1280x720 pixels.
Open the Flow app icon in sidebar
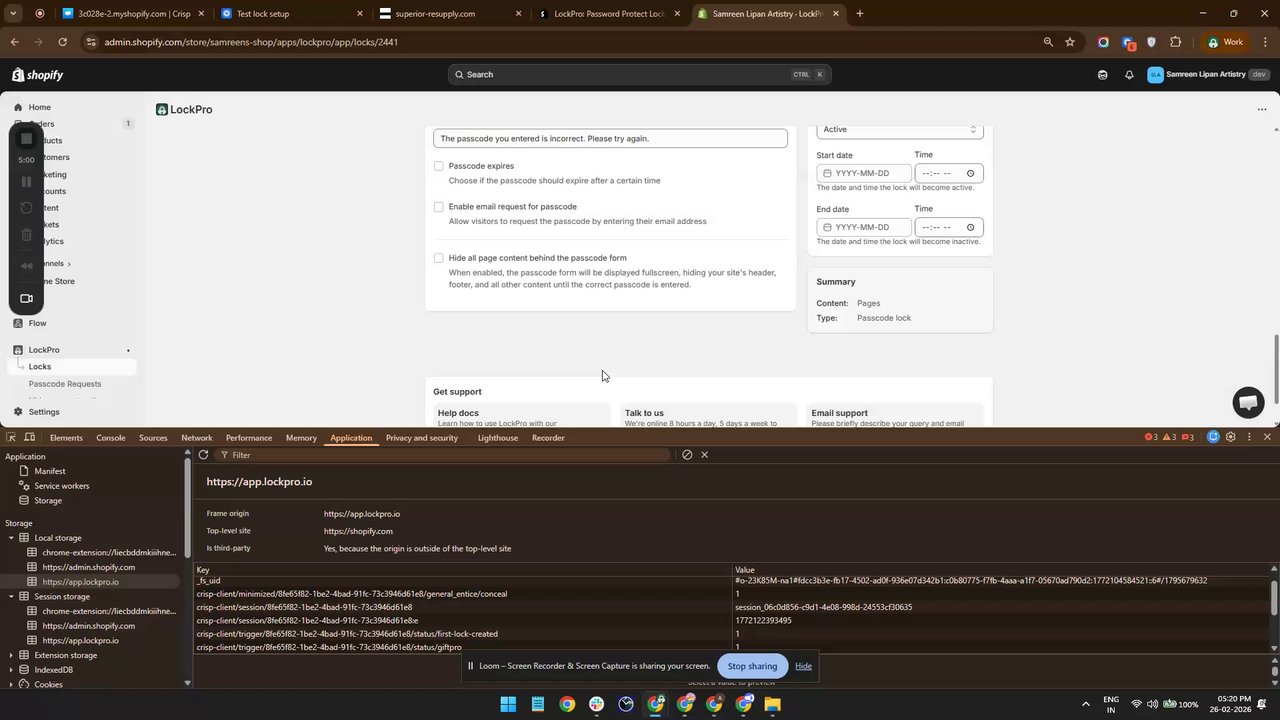pyautogui.click(x=17, y=323)
